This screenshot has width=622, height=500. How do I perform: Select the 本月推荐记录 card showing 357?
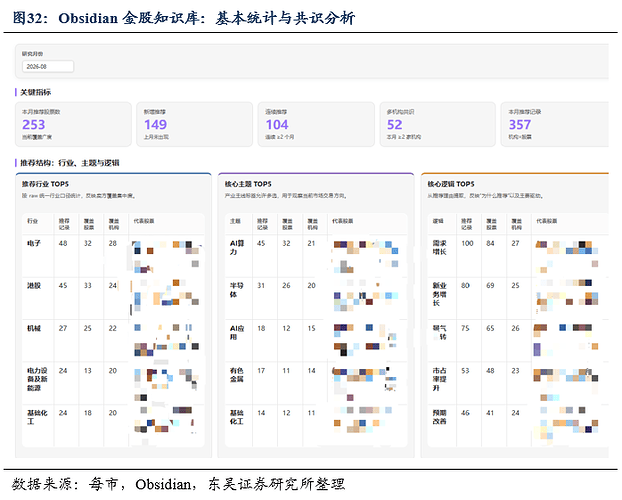click(x=555, y=124)
